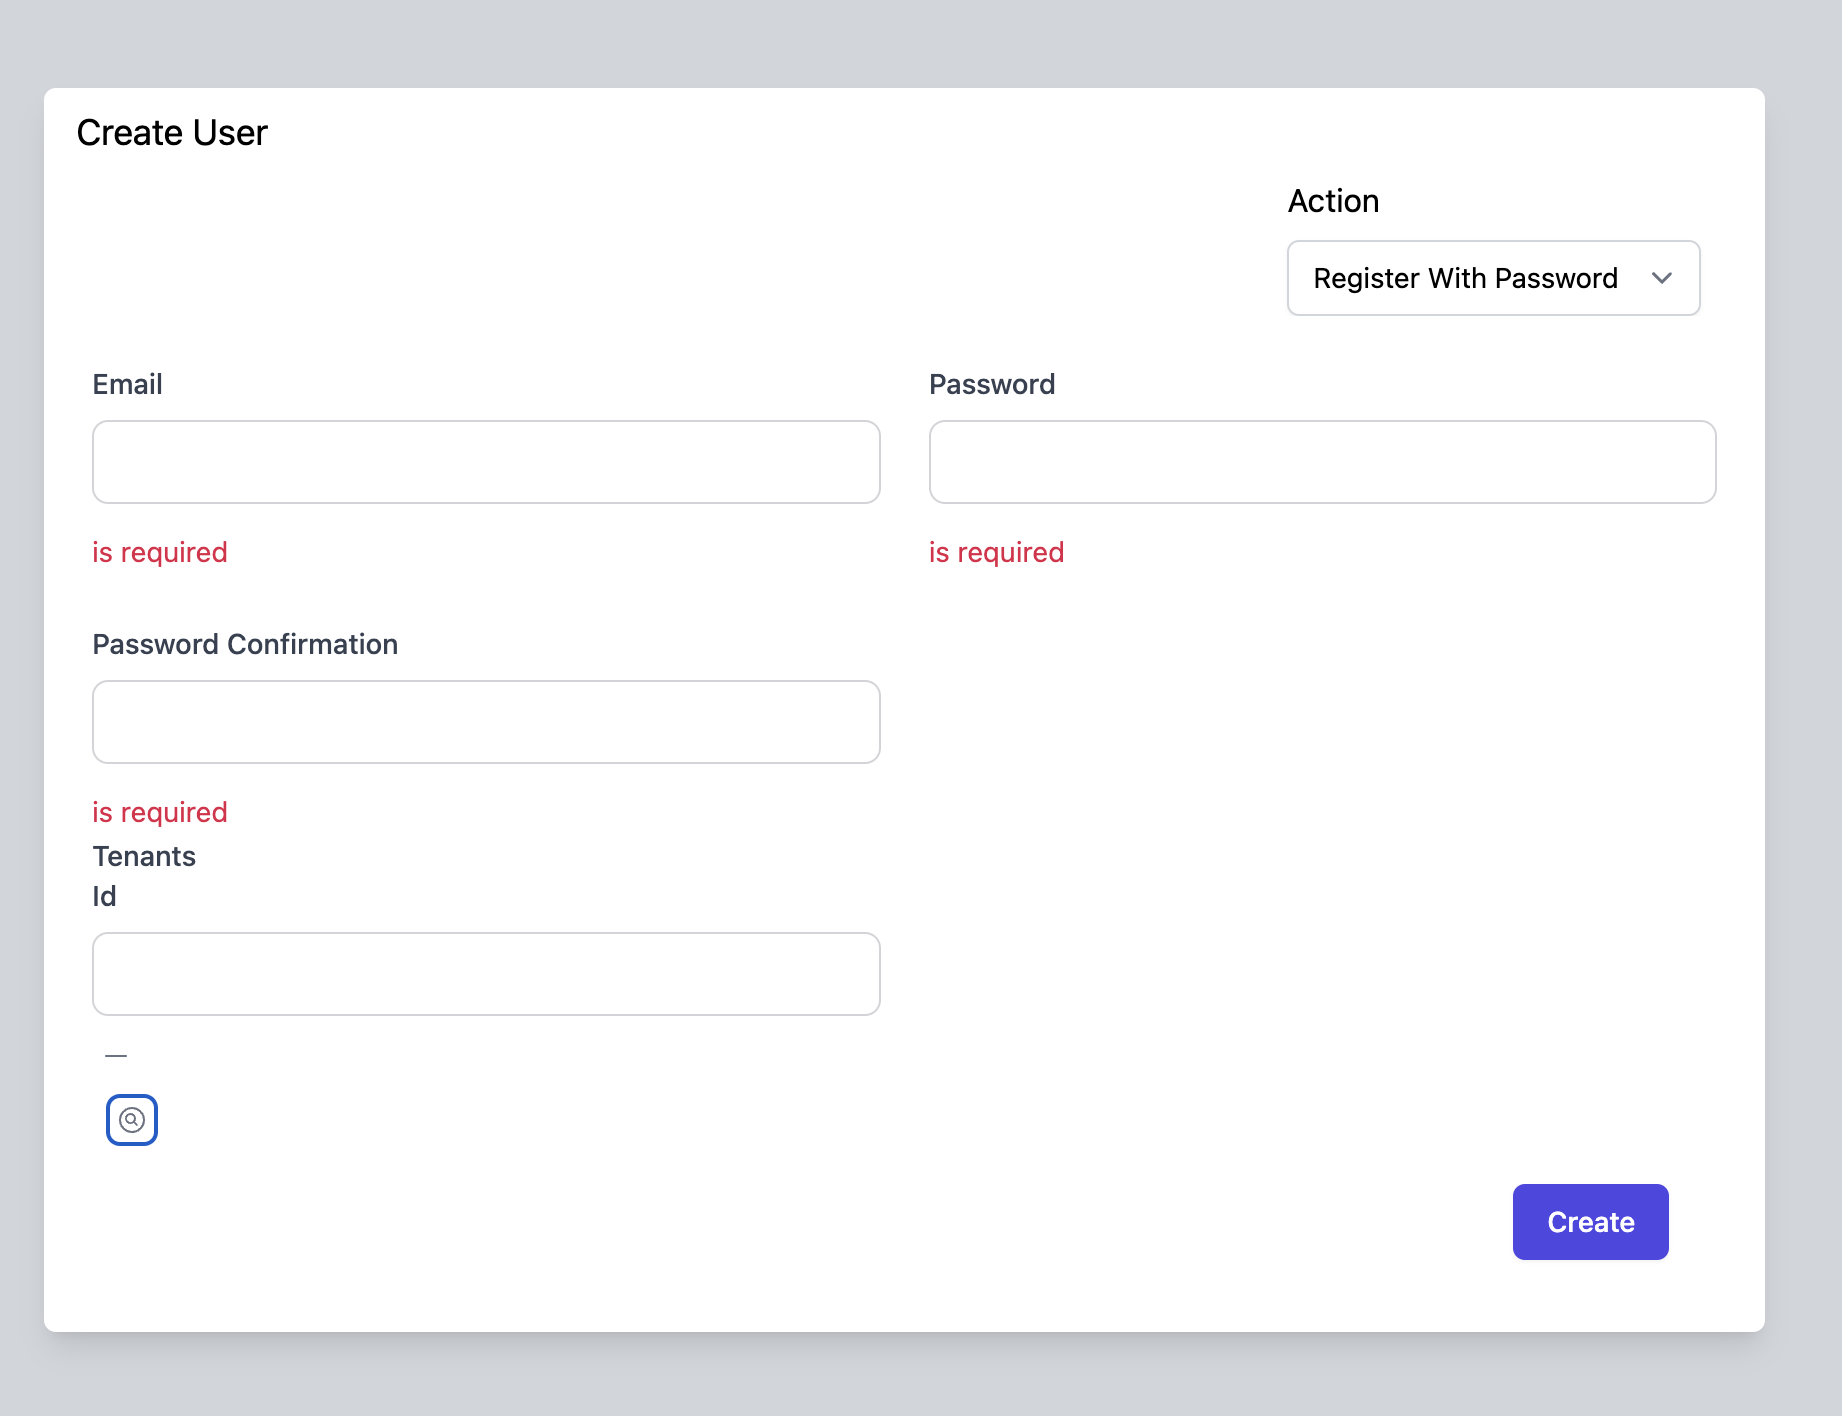Image resolution: width=1842 pixels, height=1416 pixels.
Task: Click the Password field label
Action: [991, 384]
